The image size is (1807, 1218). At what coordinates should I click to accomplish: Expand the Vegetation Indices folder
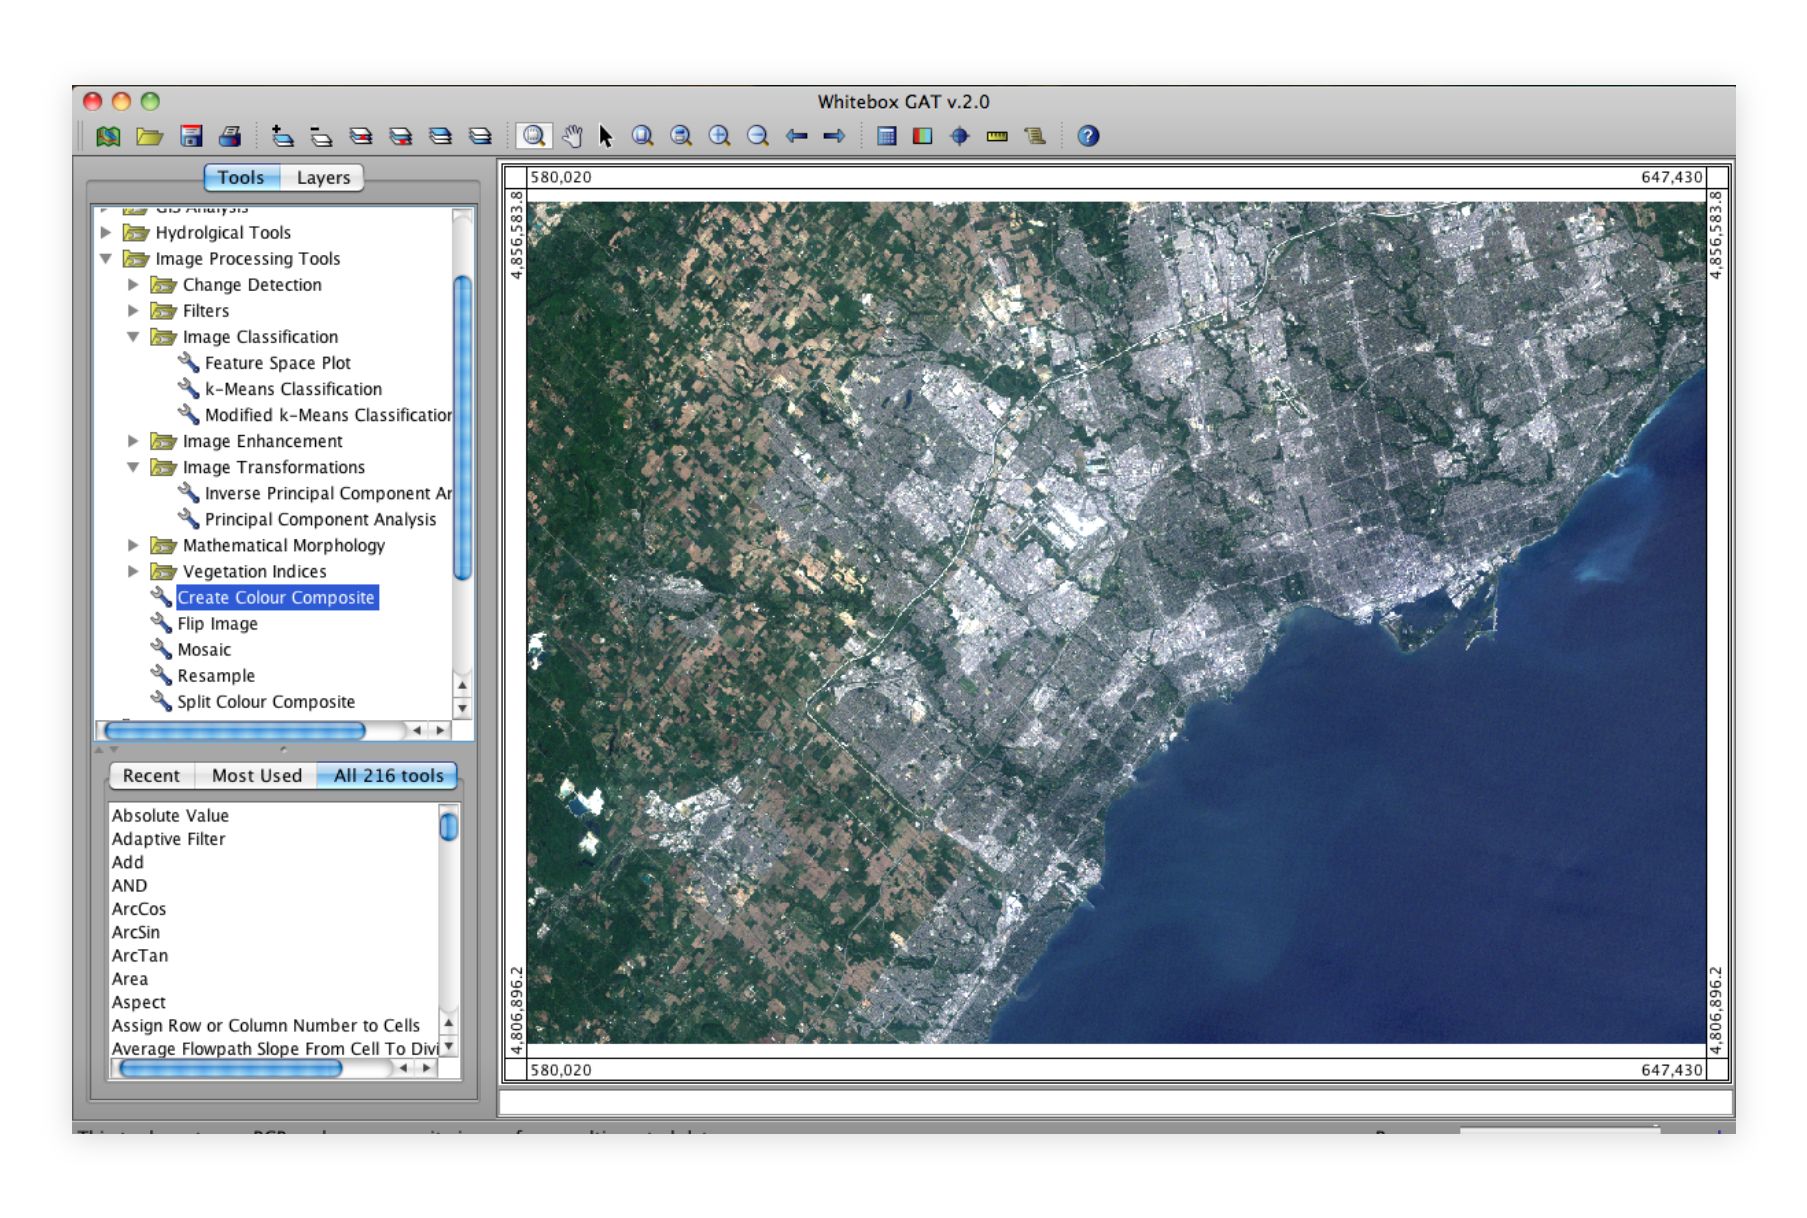coord(133,571)
